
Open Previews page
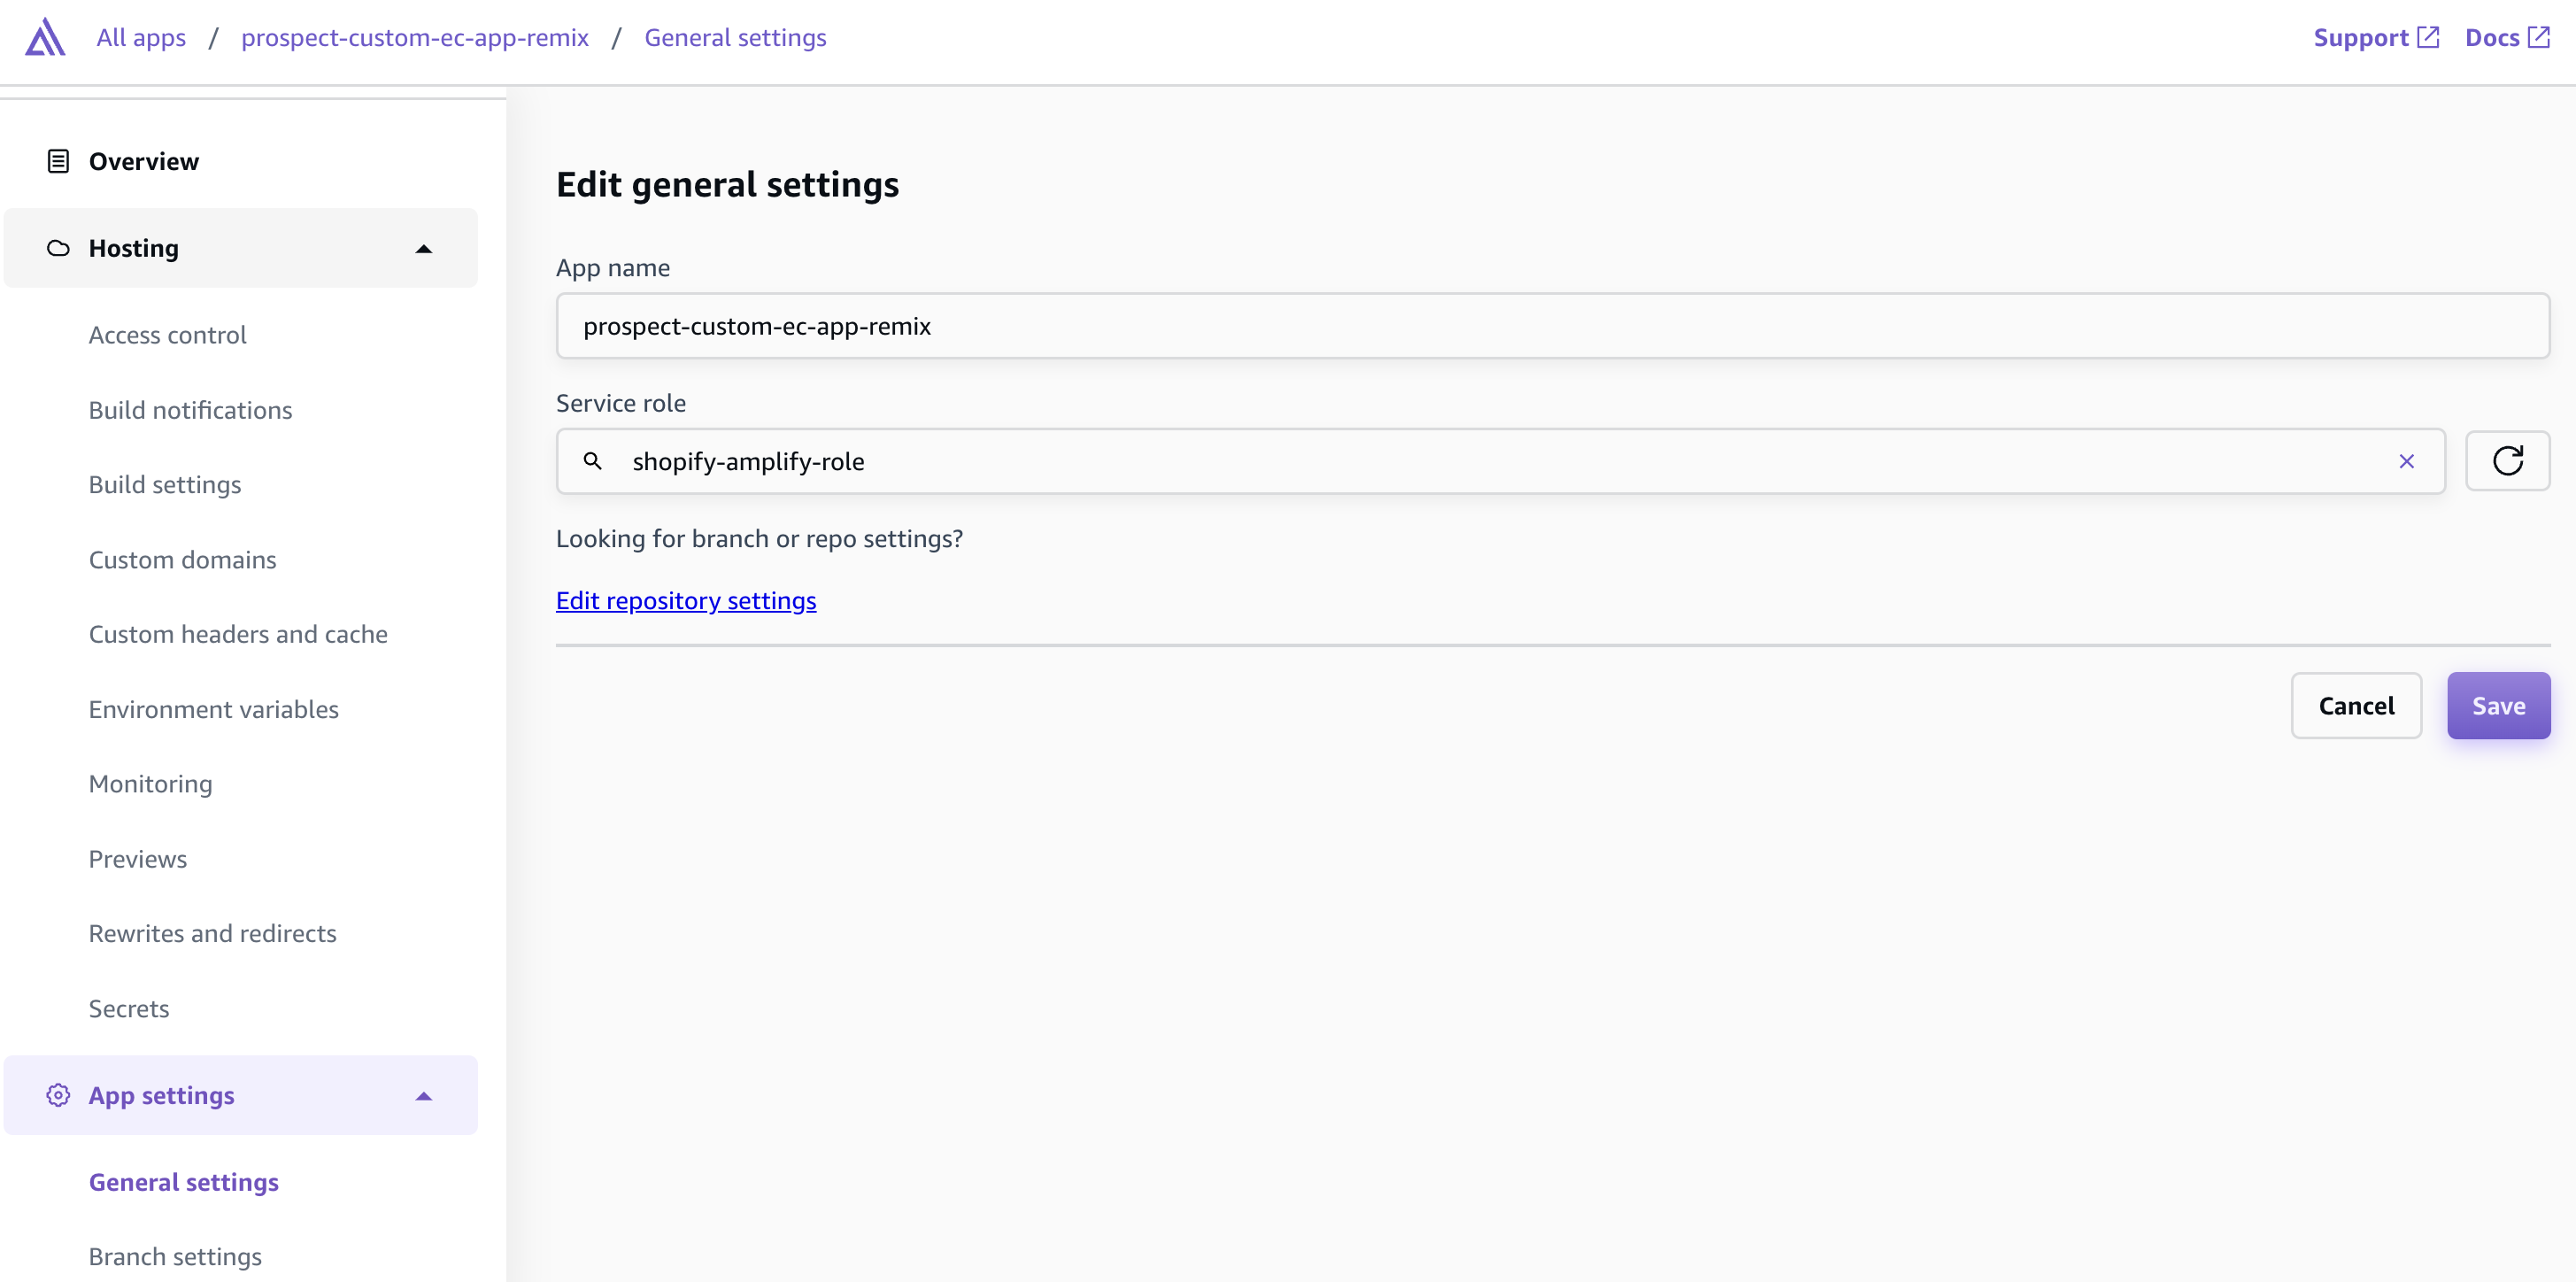click(x=138, y=859)
